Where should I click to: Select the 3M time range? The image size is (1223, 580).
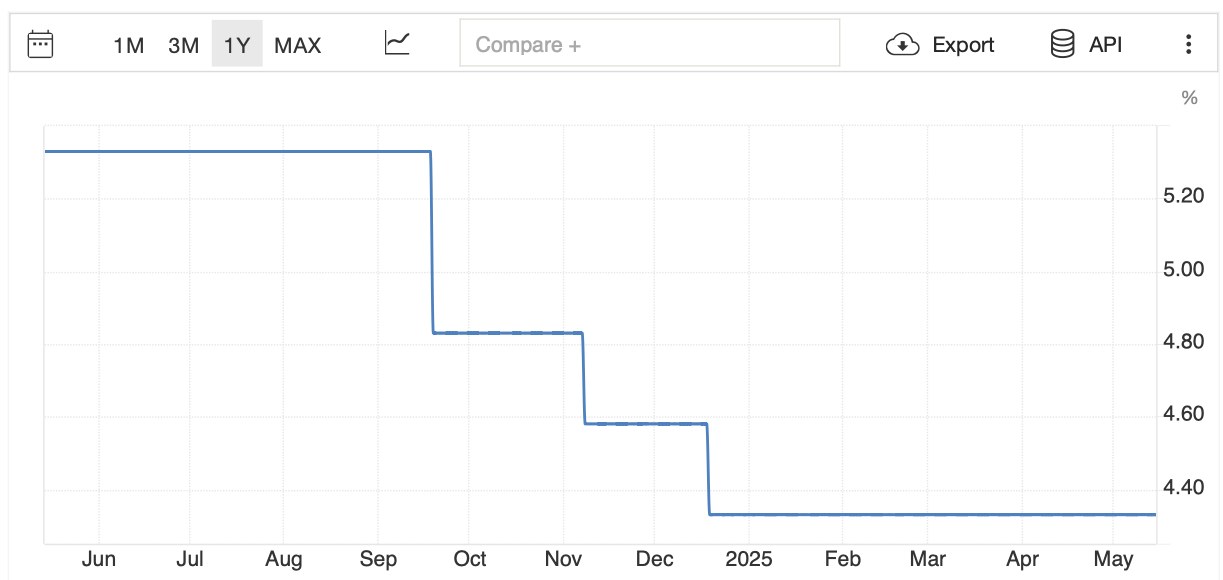(183, 45)
